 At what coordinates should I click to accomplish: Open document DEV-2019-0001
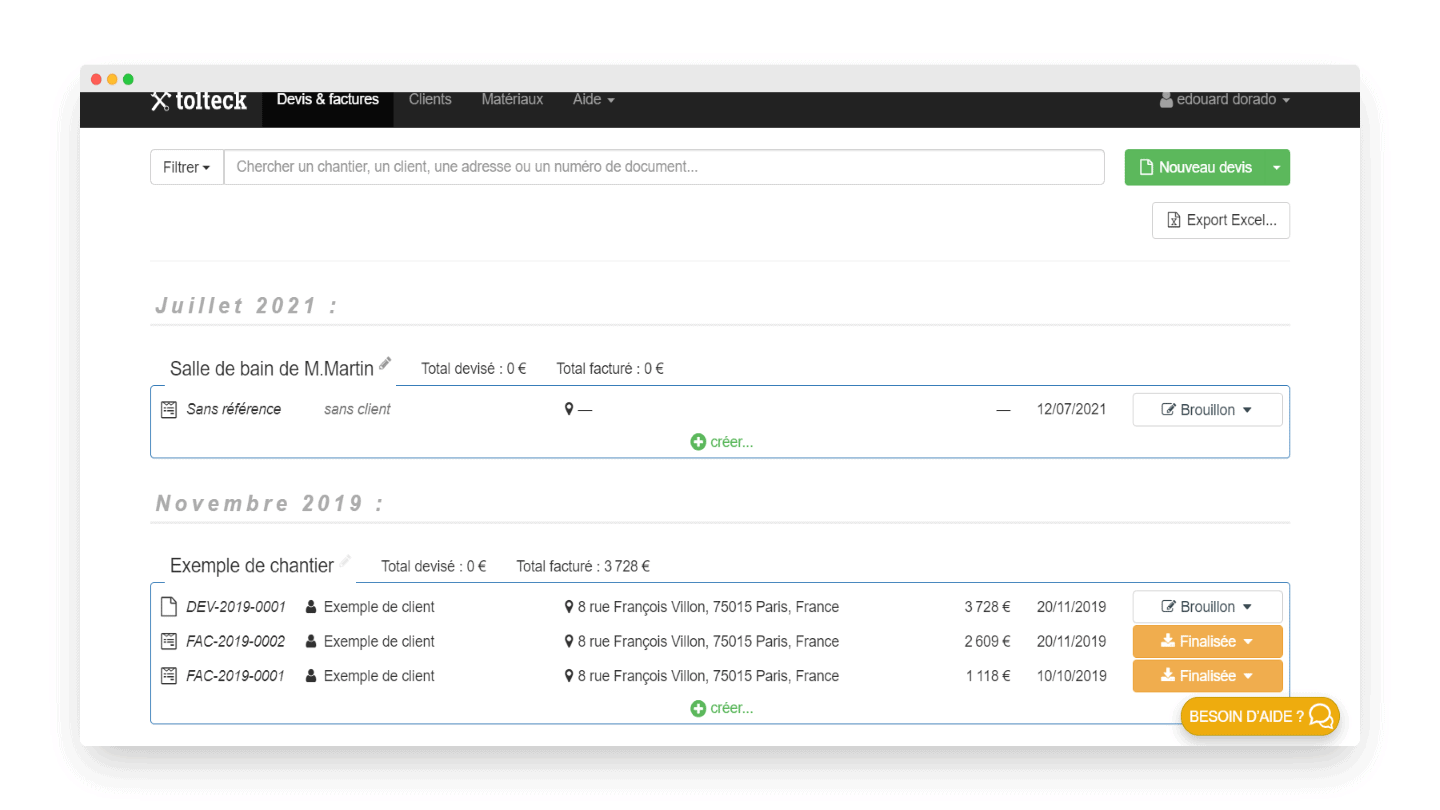point(236,607)
